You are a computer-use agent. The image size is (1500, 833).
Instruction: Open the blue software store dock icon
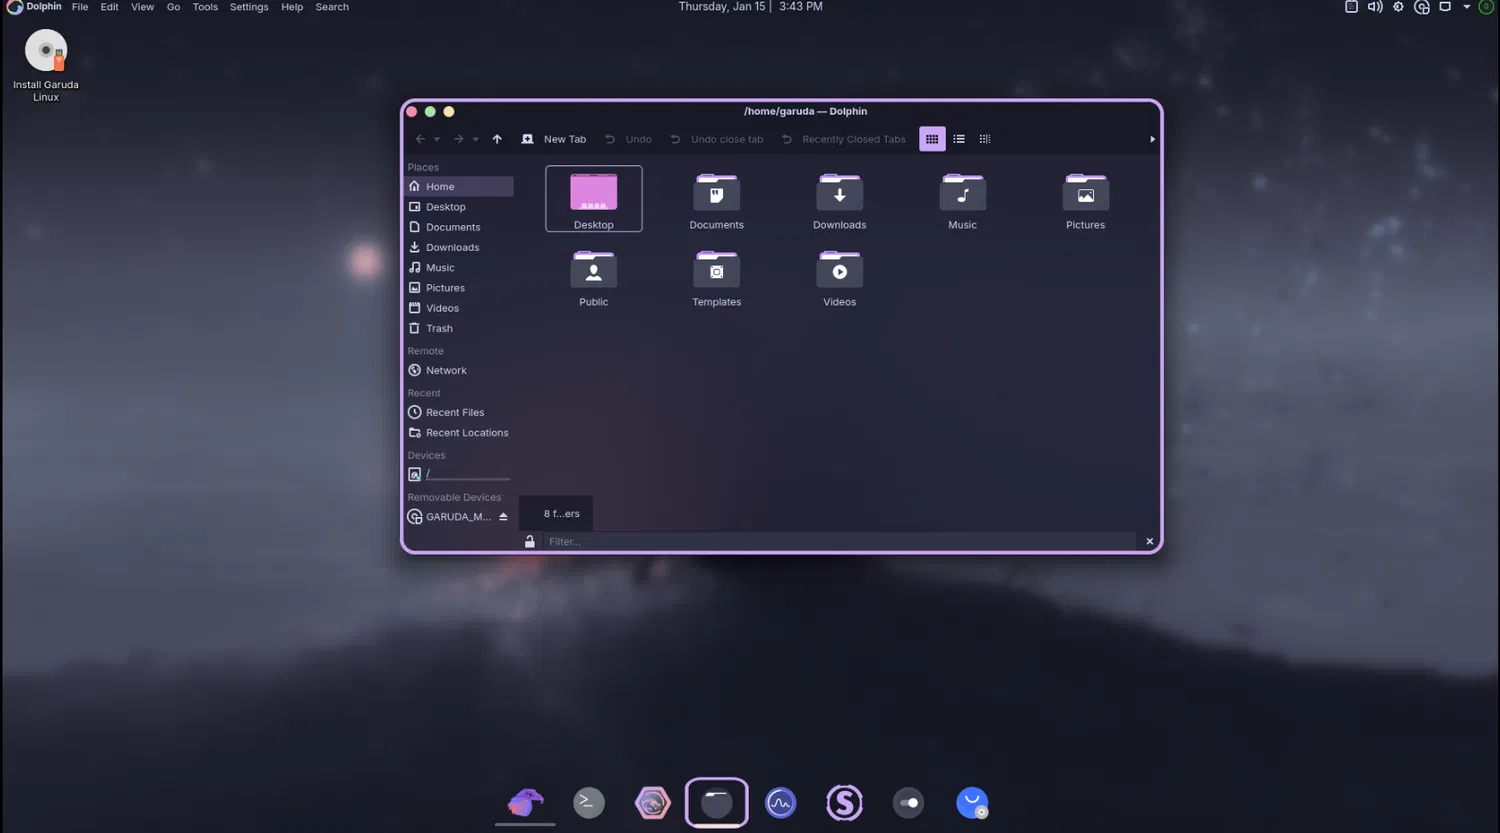coord(972,802)
